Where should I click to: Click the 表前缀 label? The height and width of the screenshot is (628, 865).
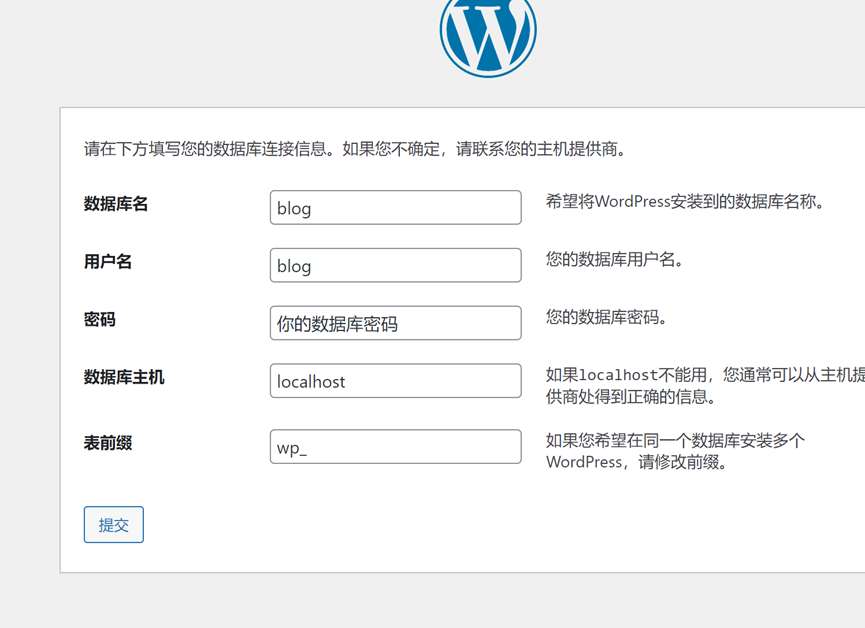point(108,443)
